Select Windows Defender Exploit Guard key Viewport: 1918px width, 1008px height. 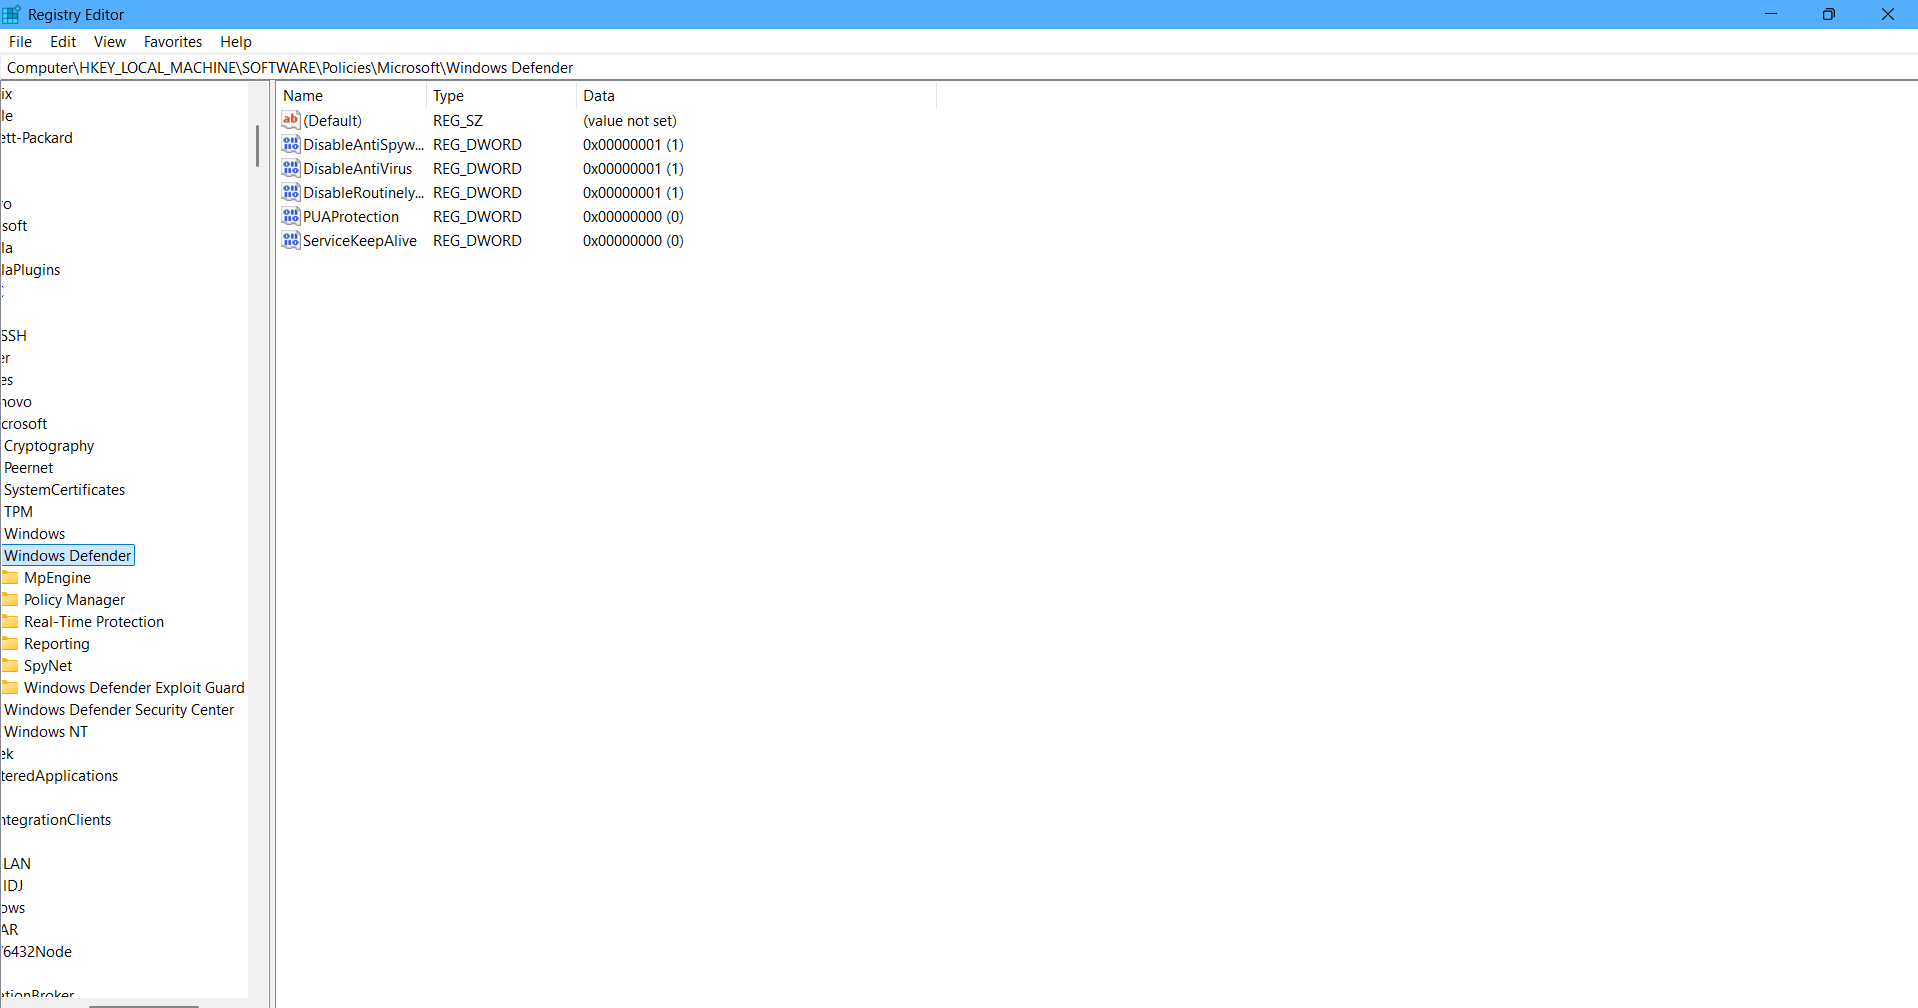click(x=134, y=688)
